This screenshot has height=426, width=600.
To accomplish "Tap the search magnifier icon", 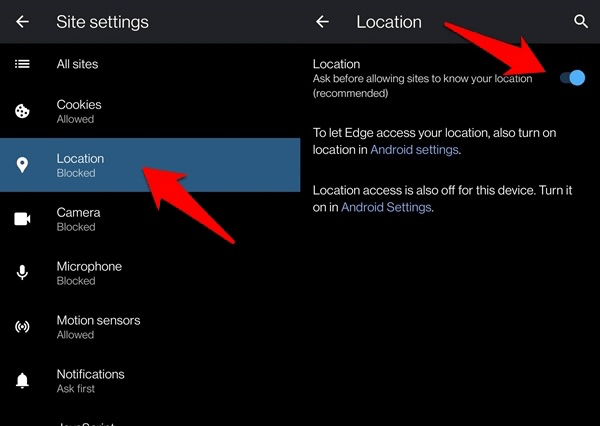I will coord(581,21).
